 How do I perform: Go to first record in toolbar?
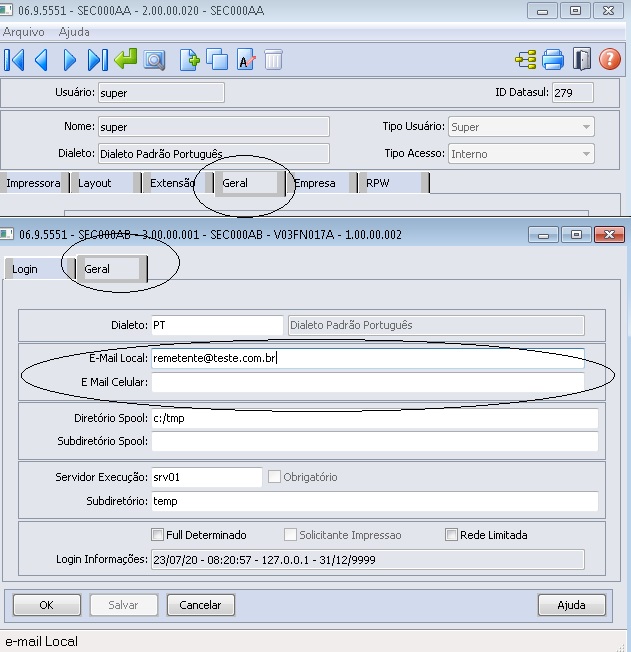[x=14, y=60]
